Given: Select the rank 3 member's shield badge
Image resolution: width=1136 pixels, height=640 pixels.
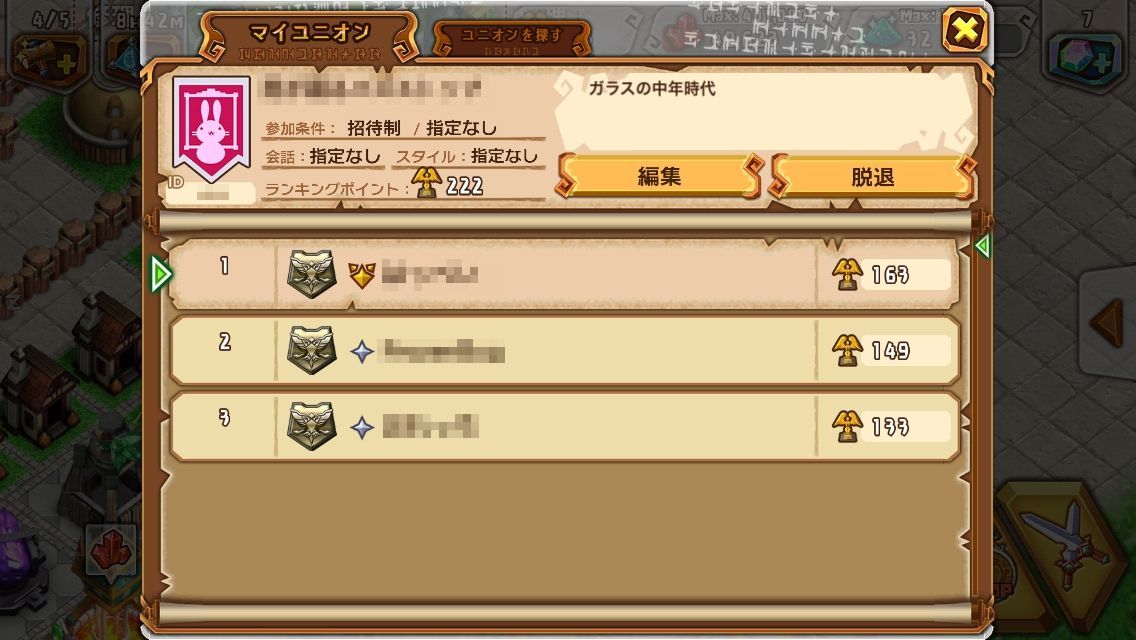Looking at the screenshot, I should tap(312, 426).
